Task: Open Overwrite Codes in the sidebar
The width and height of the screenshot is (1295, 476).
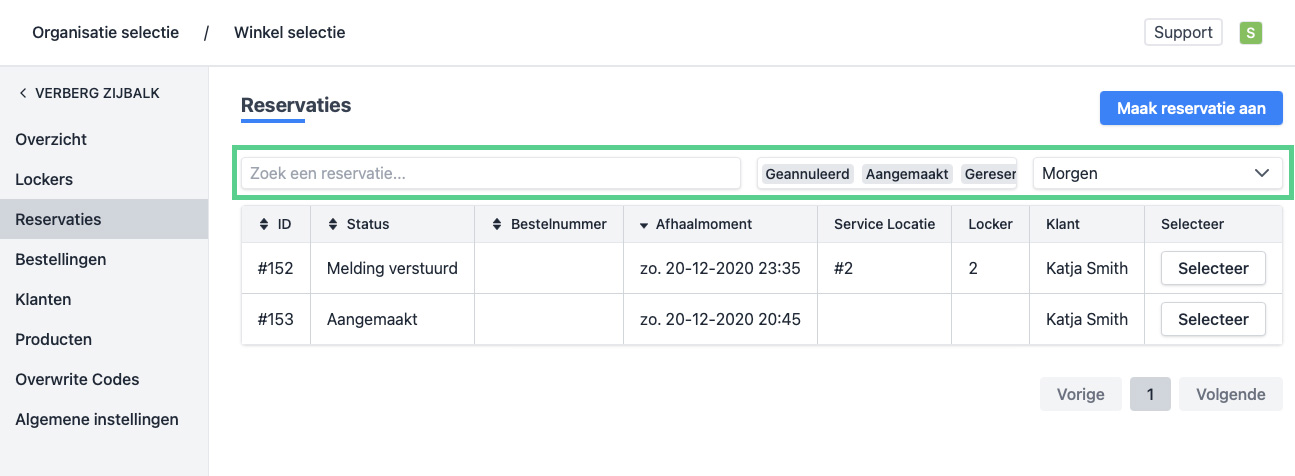Action: click(77, 379)
